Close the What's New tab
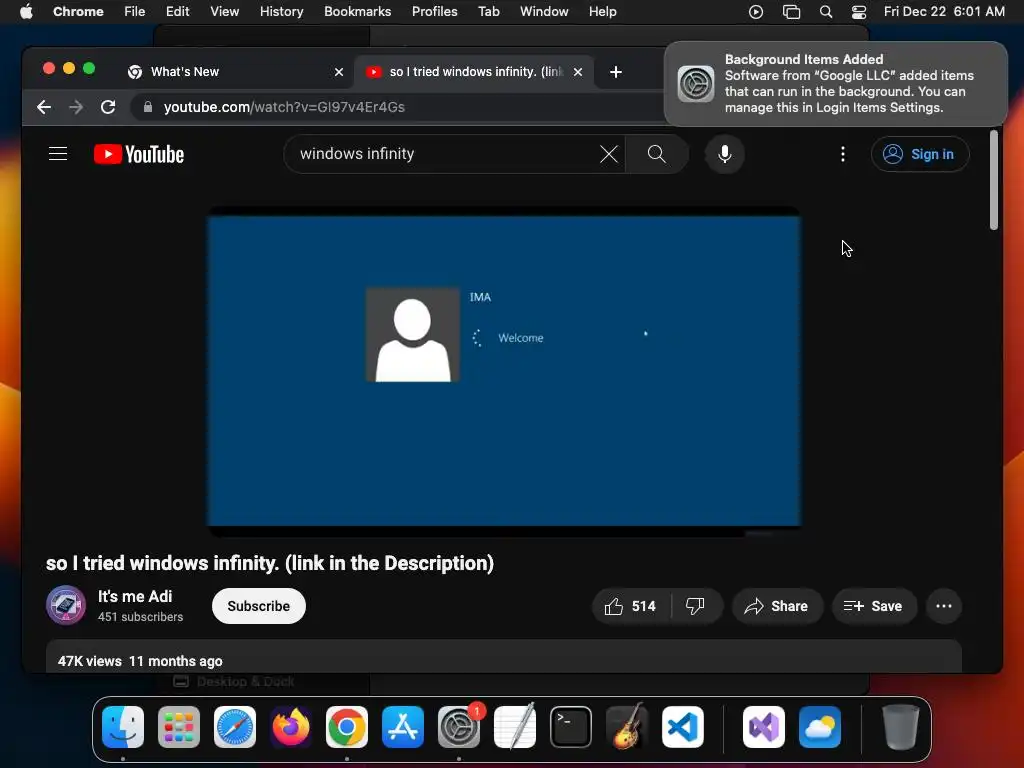 point(339,72)
